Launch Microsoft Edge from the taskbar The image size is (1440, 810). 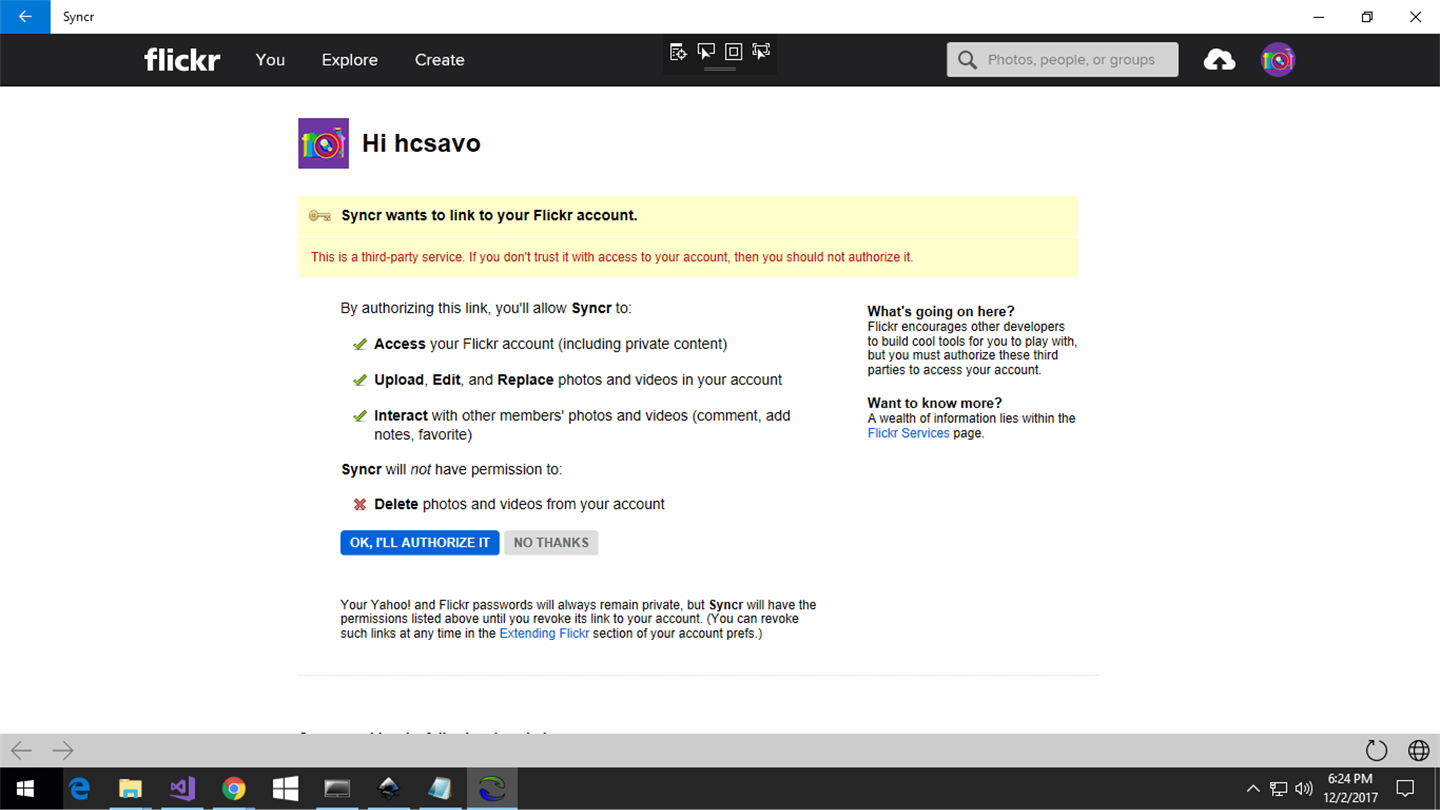79,789
